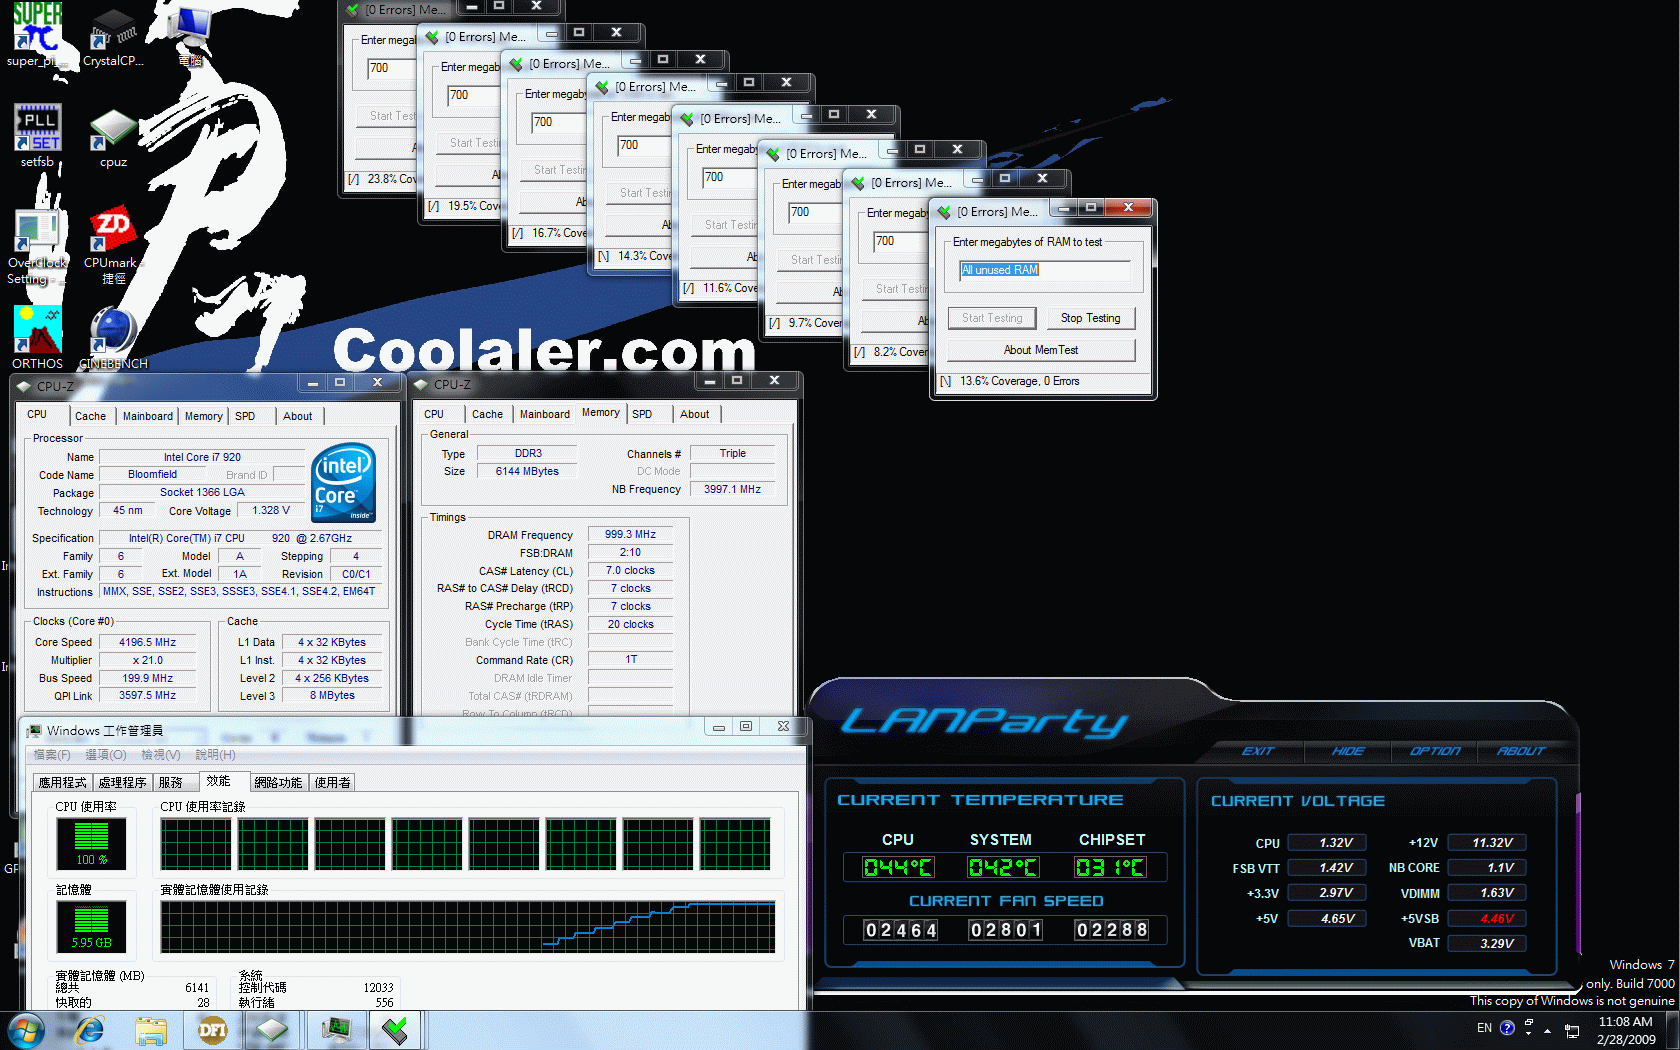Click the CPU usage 100% meter
Viewport: 1680px width, 1050px height.
click(x=91, y=844)
